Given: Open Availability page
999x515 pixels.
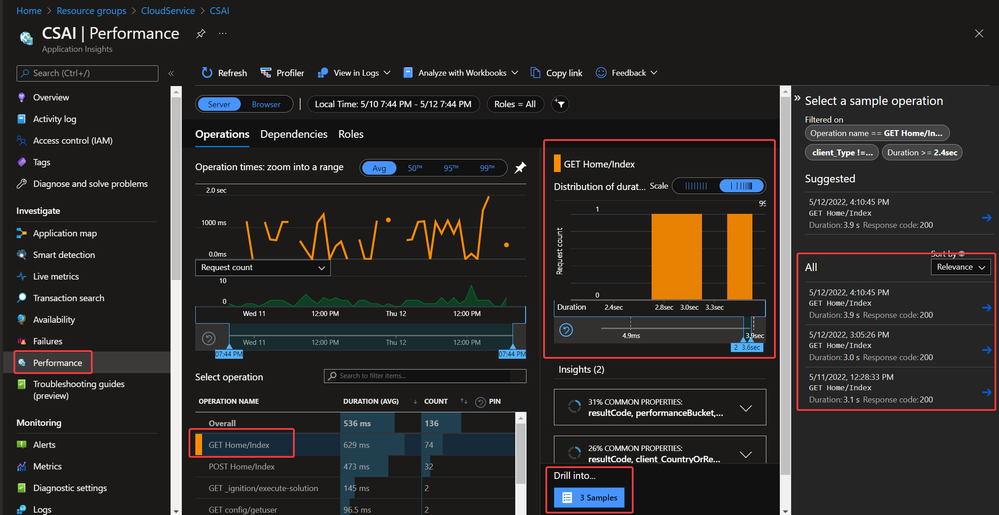Looking at the screenshot, I should [54, 319].
